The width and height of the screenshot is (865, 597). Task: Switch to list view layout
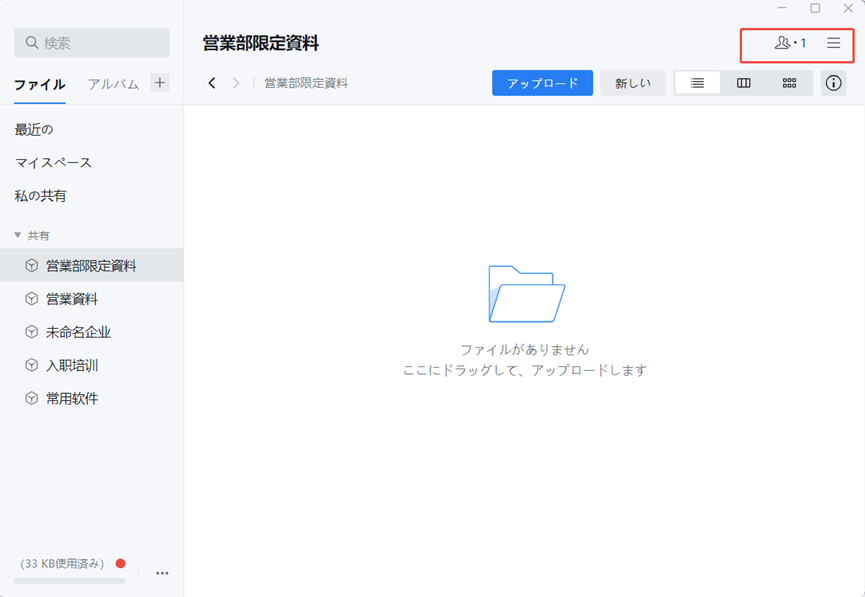point(697,83)
